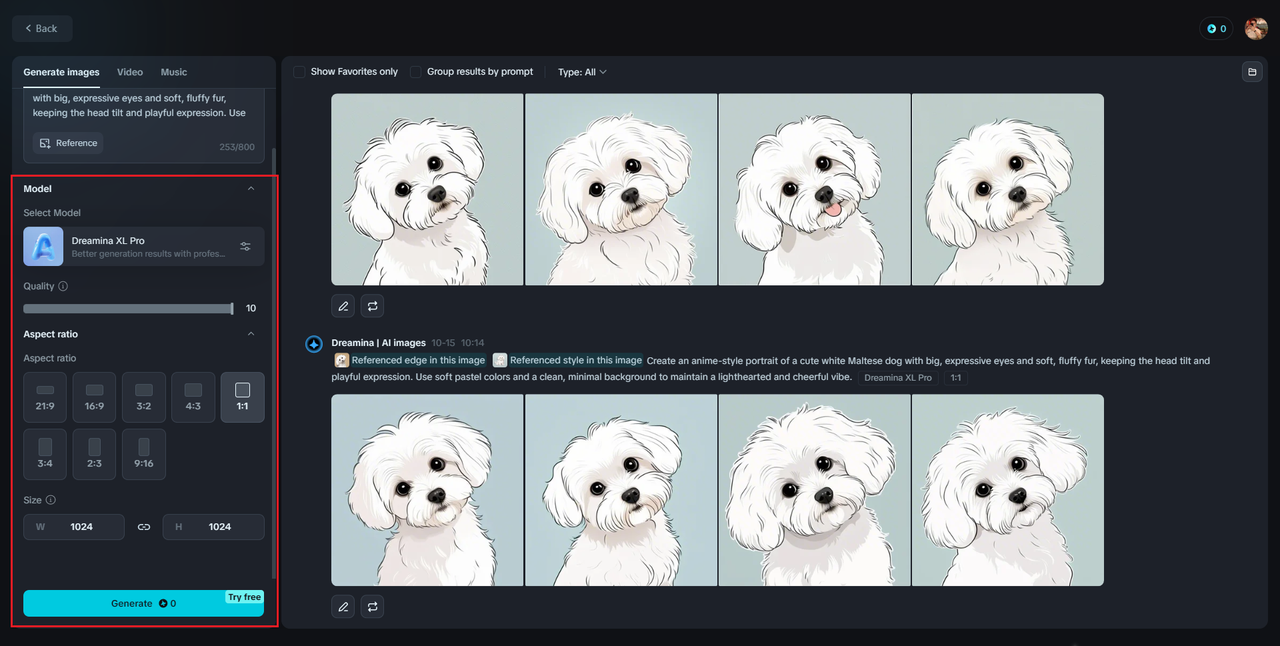
Task: Click the edit pencil icon under bottom row
Action: click(x=343, y=606)
